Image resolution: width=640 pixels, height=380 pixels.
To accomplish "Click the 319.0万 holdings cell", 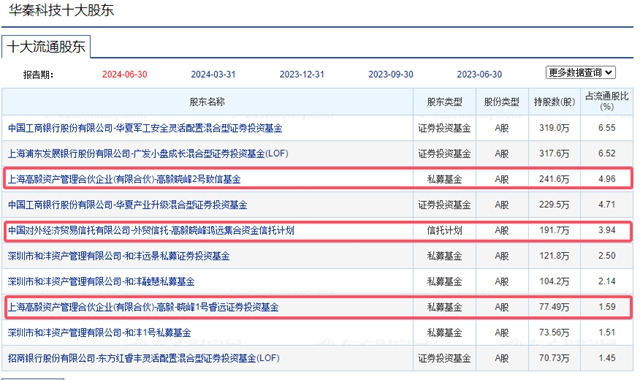I will pyautogui.click(x=554, y=128).
